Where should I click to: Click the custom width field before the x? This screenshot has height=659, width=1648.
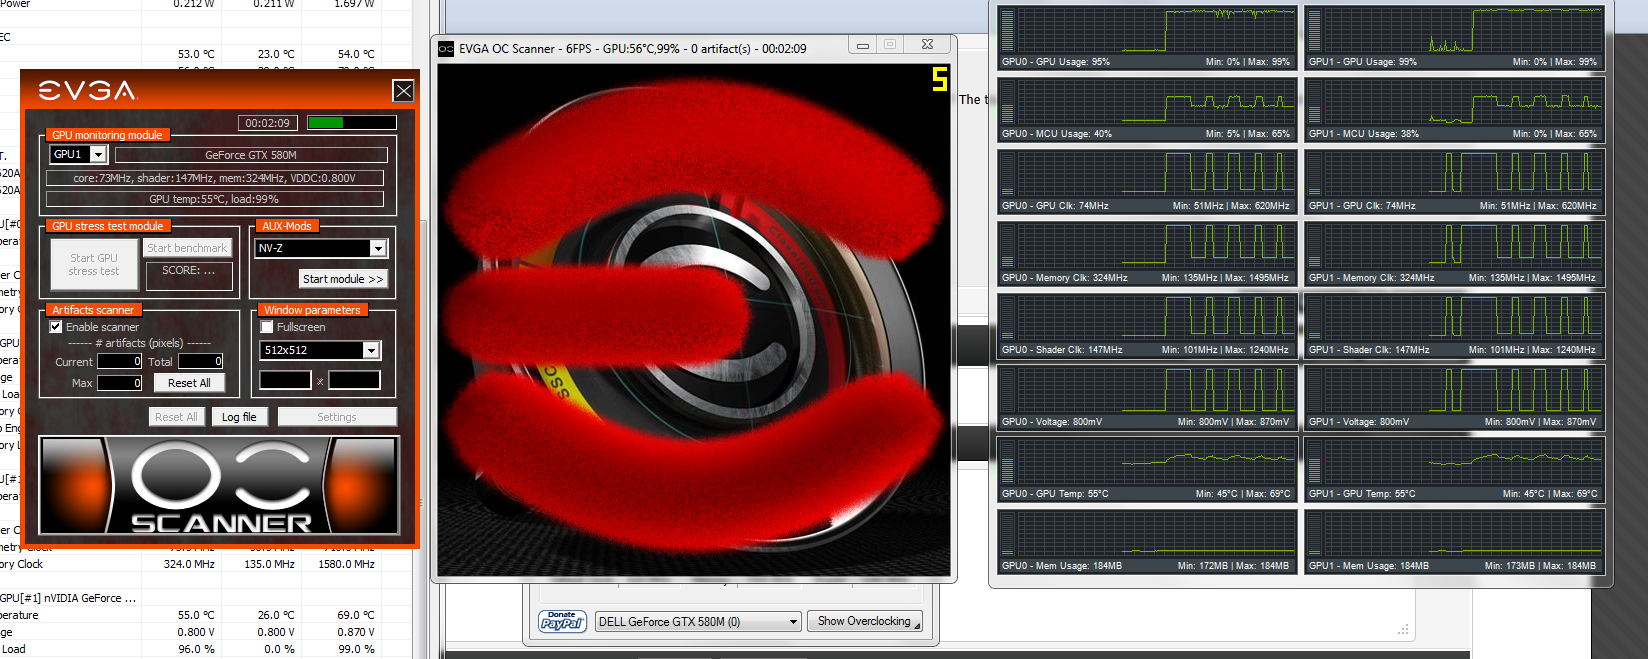click(285, 380)
